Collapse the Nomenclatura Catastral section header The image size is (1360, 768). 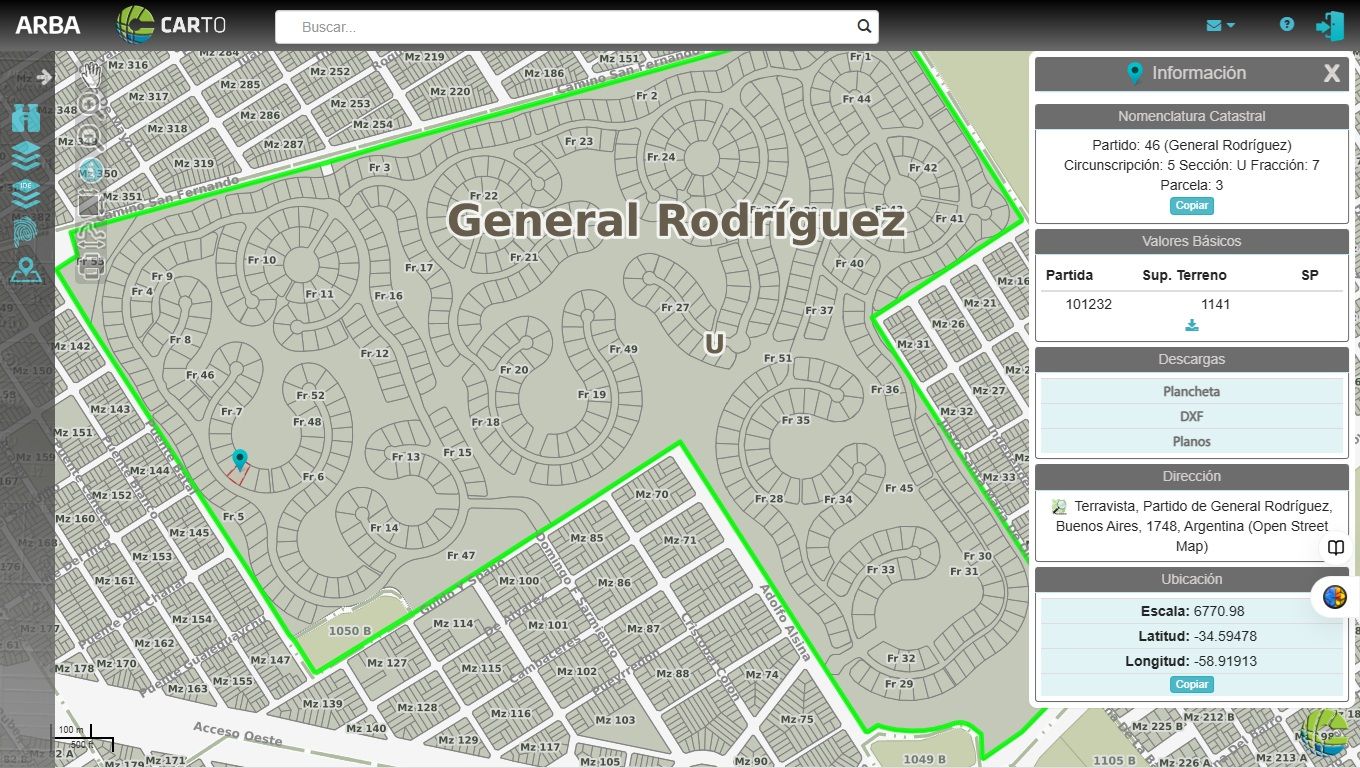tap(1191, 116)
